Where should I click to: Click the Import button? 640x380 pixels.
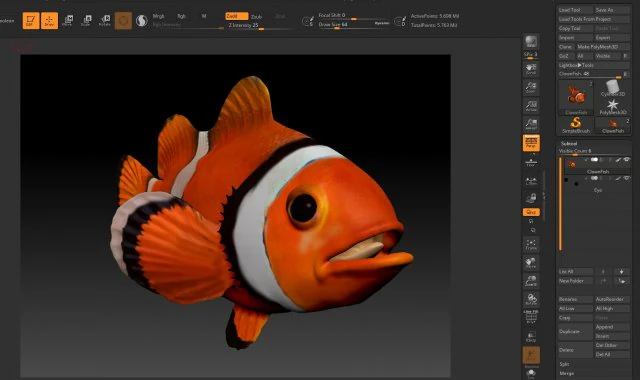pyautogui.click(x=575, y=38)
